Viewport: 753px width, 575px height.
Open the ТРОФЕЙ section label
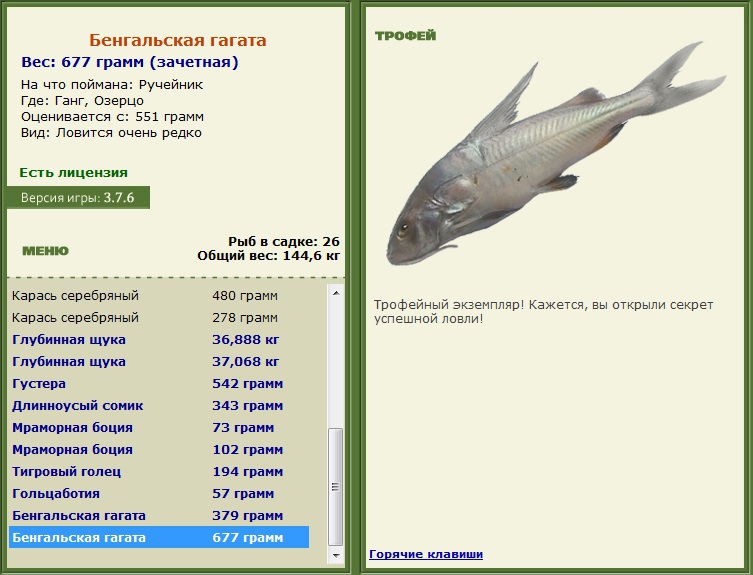pos(405,36)
